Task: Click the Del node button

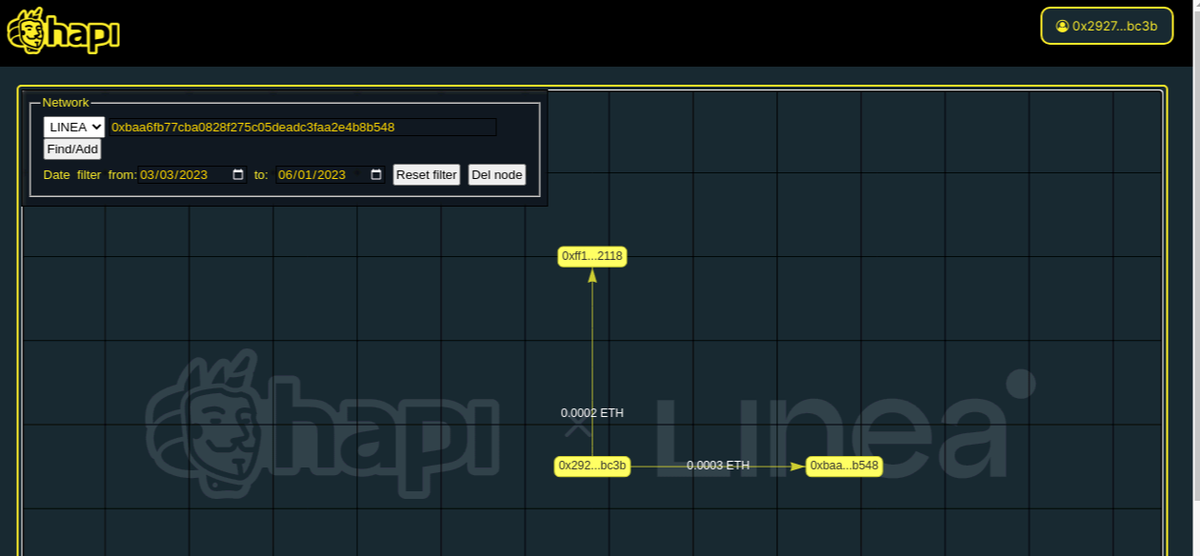Action: [x=497, y=175]
